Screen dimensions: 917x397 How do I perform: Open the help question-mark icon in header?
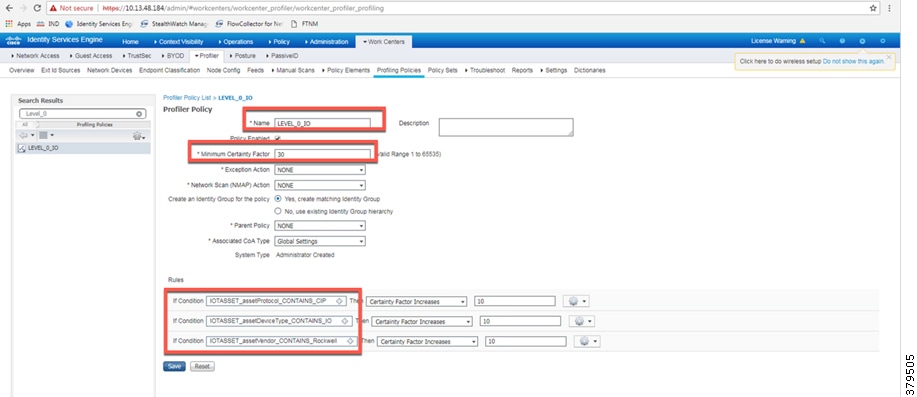842,41
